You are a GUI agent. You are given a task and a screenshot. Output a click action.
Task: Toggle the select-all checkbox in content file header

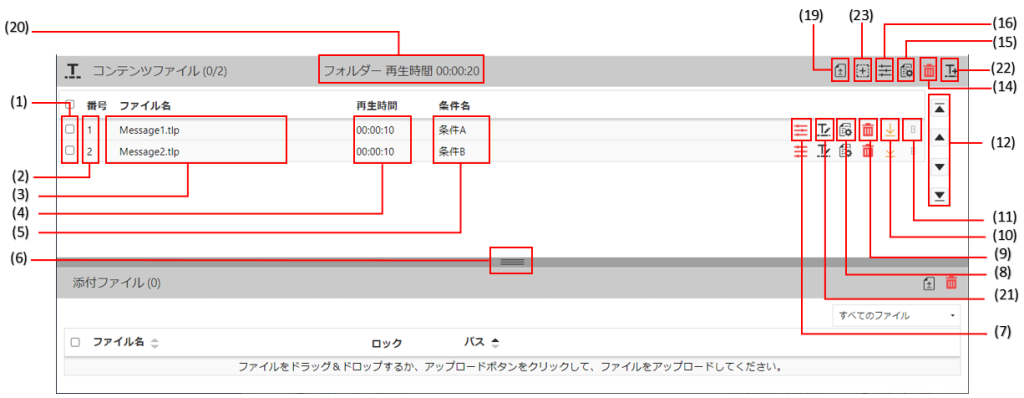pos(70,105)
